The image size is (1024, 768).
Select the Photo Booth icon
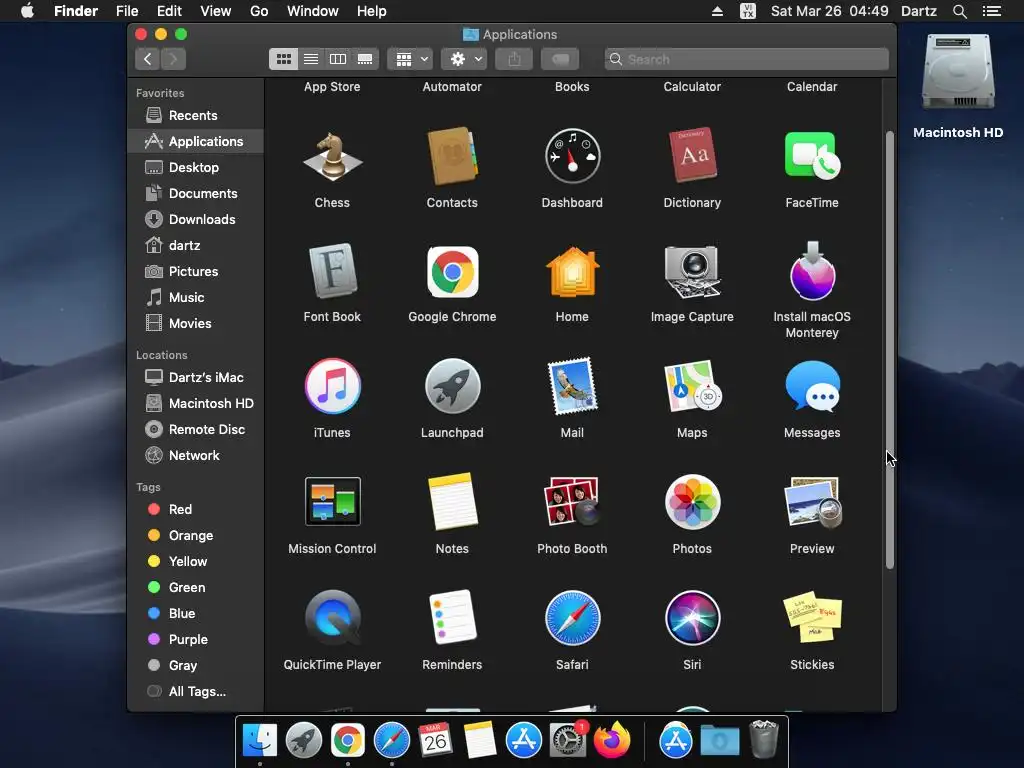(572, 502)
